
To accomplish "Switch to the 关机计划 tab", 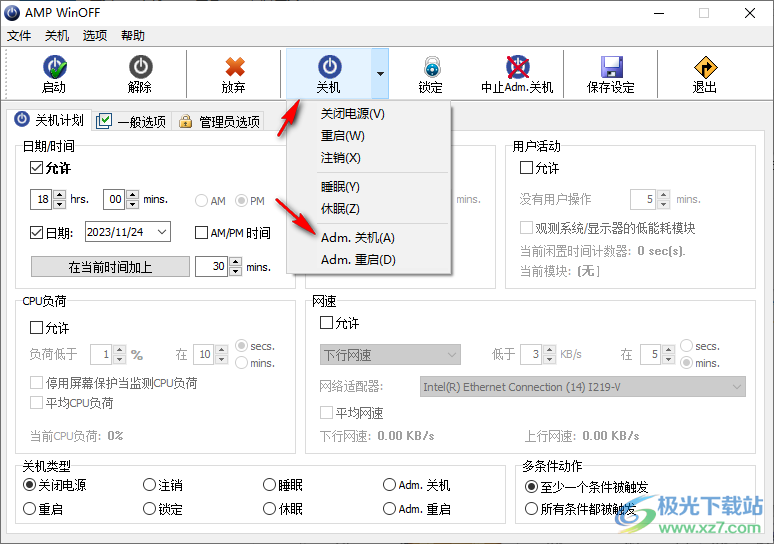I will (49, 120).
